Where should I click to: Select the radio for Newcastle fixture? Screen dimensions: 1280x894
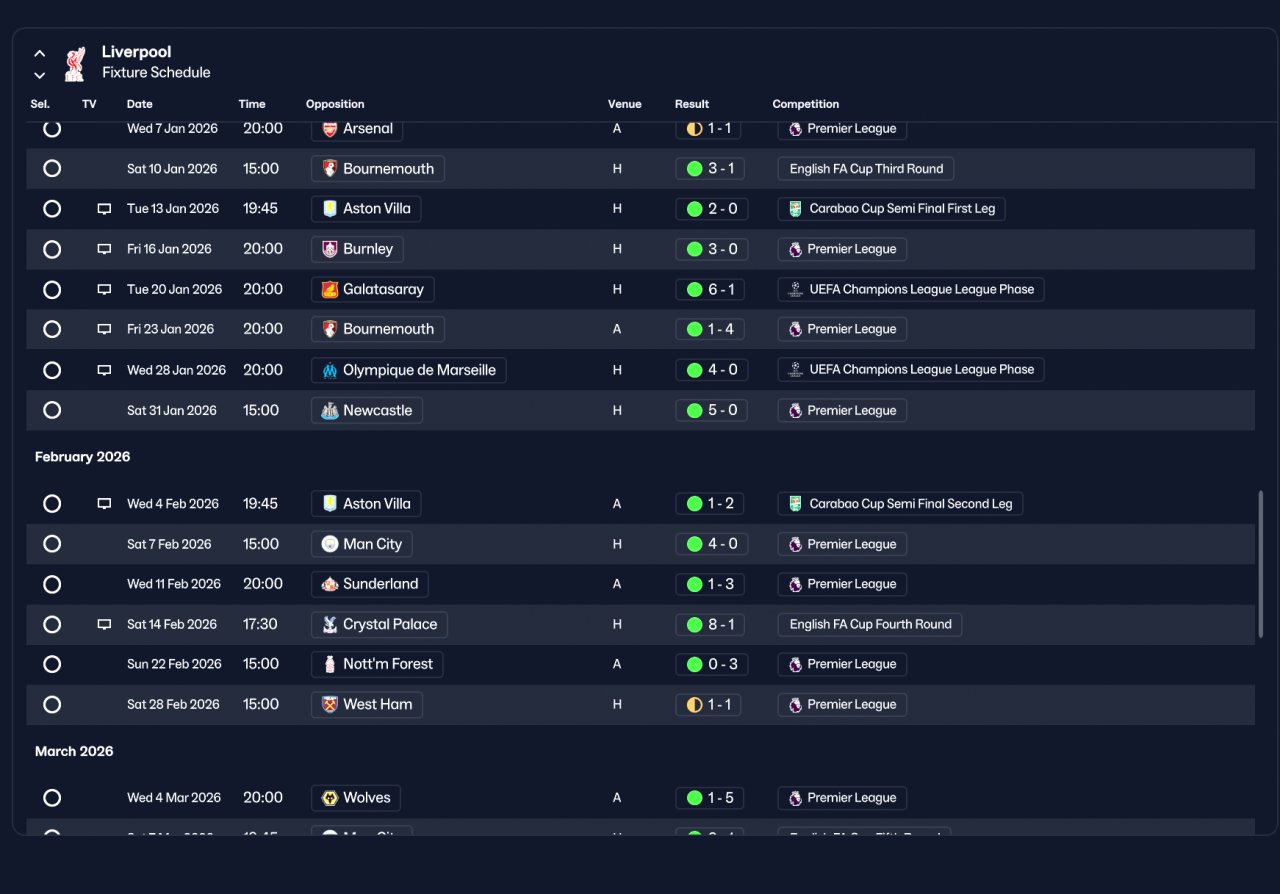click(x=52, y=410)
